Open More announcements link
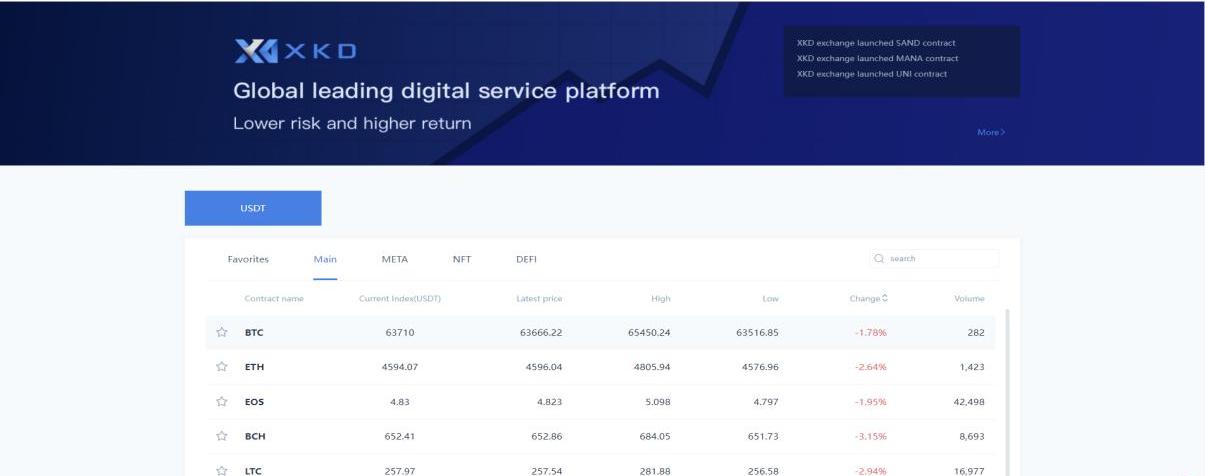This screenshot has width=1205, height=476. point(990,132)
